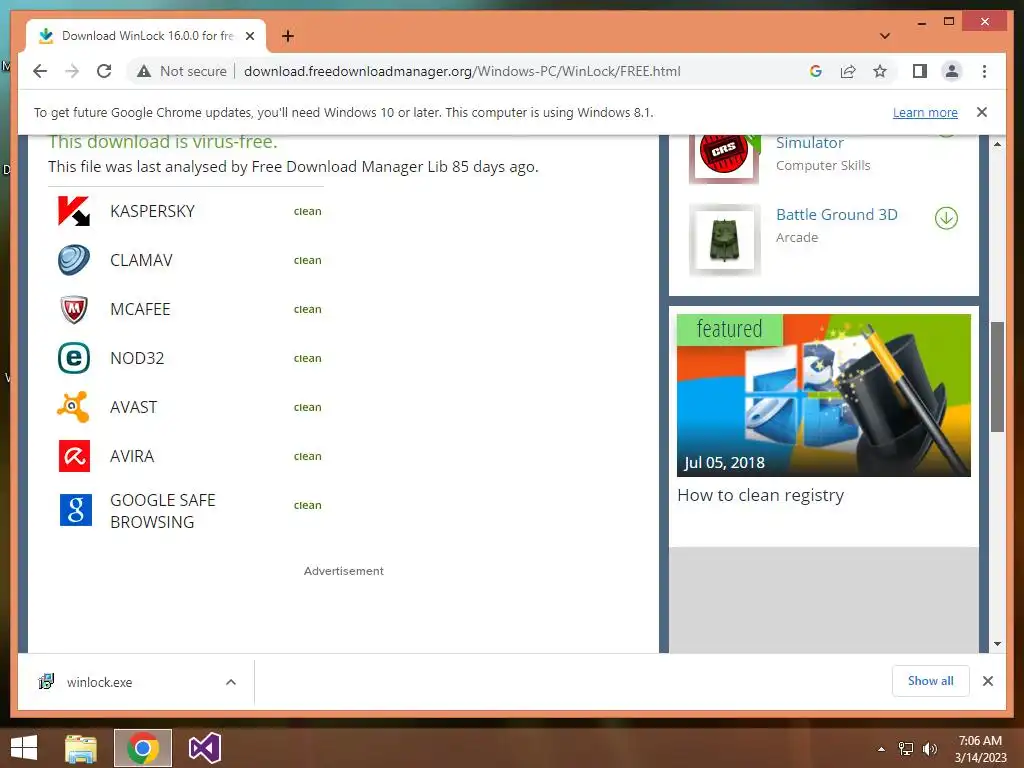Show hidden system tray icons
The image size is (1024, 768).
tap(881, 749)
